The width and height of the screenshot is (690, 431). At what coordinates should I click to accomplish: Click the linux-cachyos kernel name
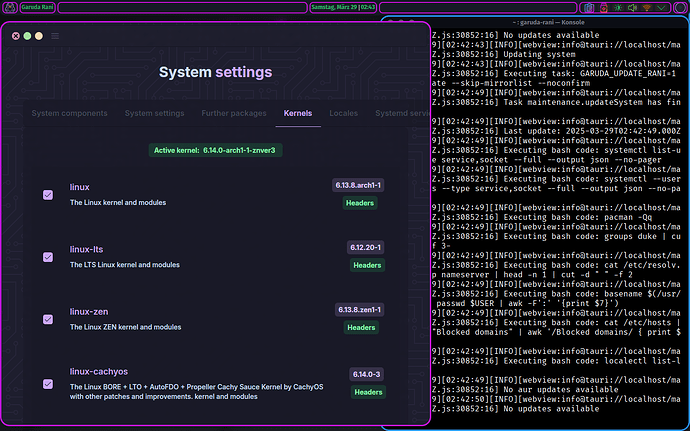click(x=99, y=372)
